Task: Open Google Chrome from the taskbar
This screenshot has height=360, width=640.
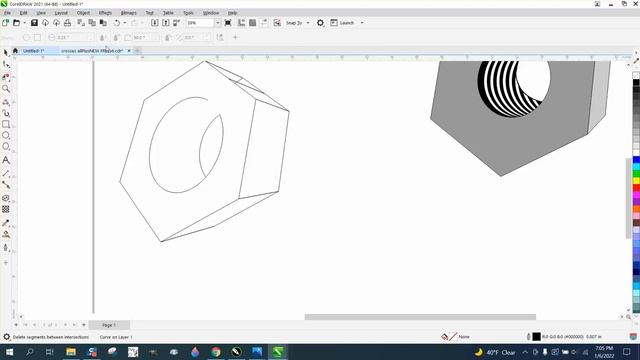Action: (x=216, y=352)
